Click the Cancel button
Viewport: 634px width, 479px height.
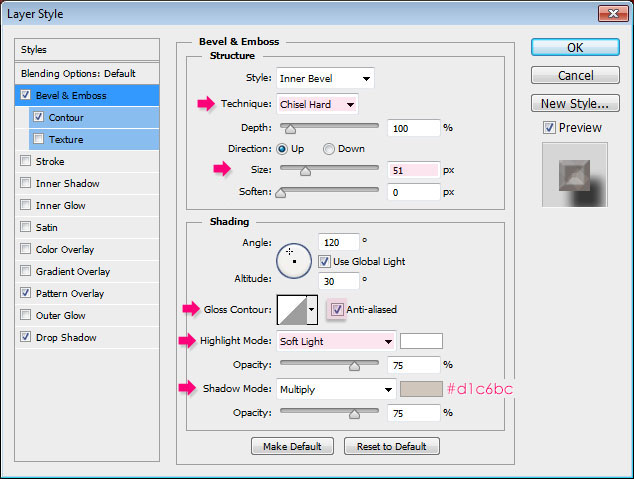pyautogui.click(x=575, y=75)
